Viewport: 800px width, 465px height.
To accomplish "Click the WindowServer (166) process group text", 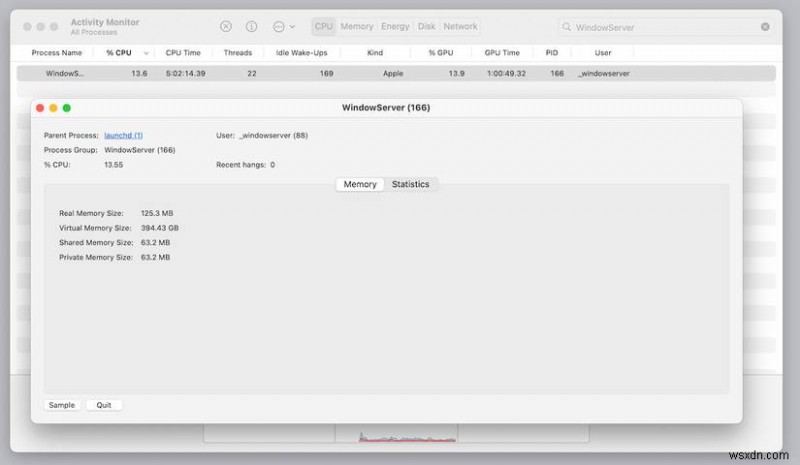I will coord(140,150).
